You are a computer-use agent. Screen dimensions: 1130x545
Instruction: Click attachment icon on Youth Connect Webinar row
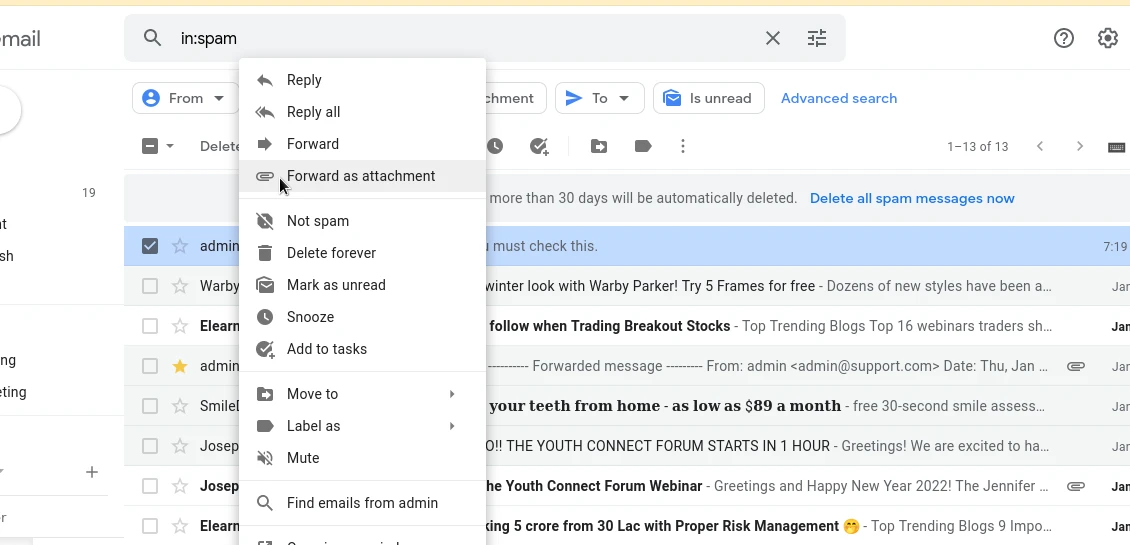[1075, 486]
